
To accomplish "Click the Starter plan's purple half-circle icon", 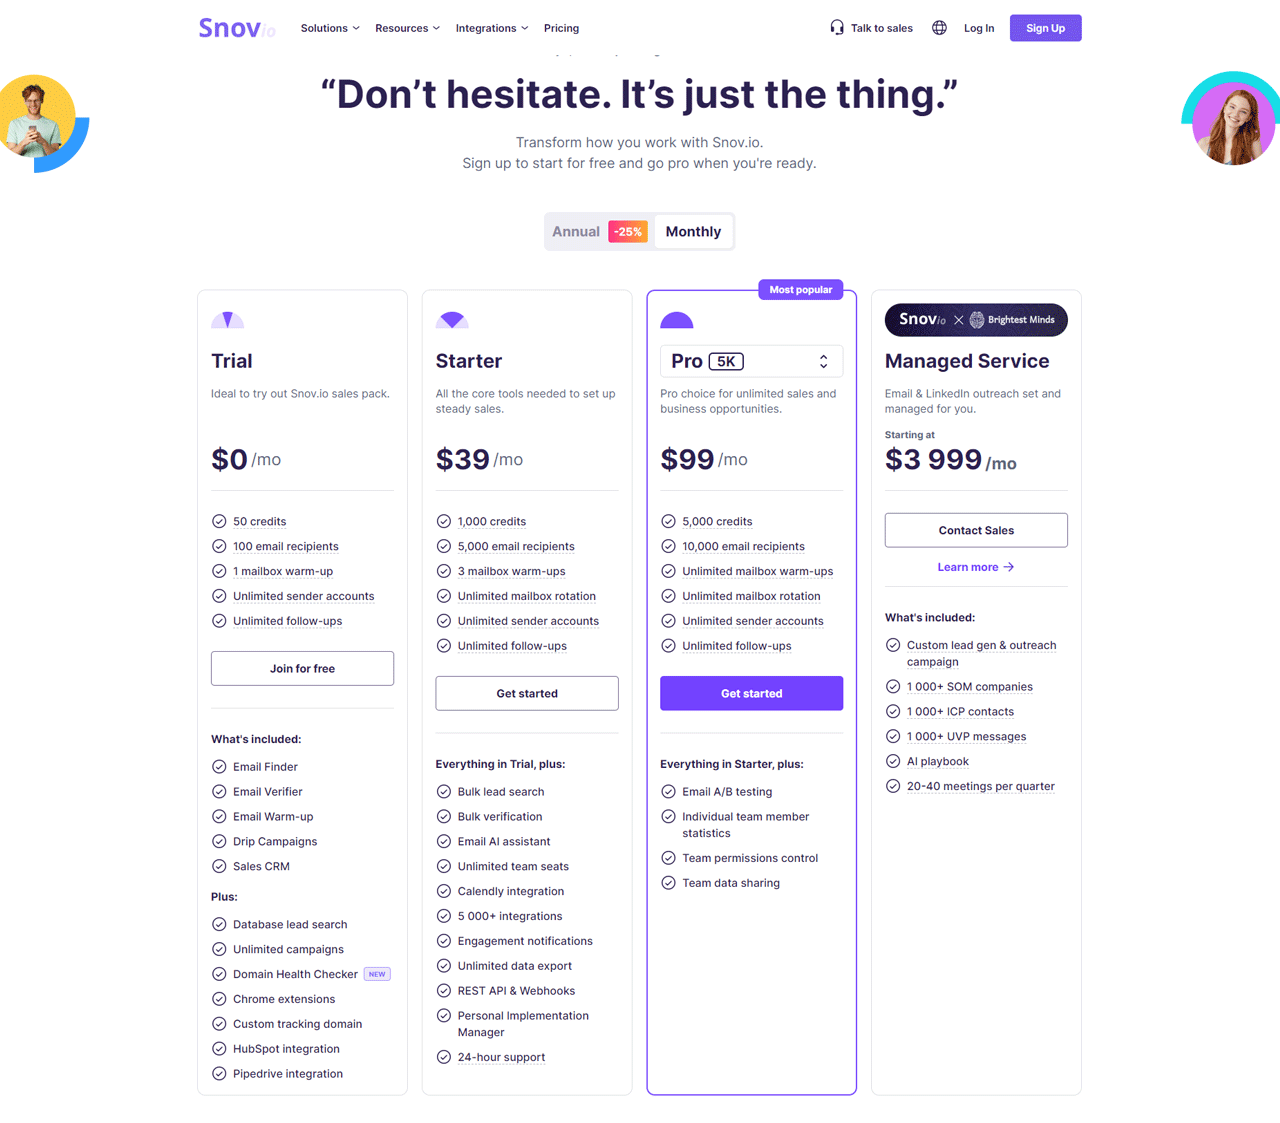I will (452, 319).
